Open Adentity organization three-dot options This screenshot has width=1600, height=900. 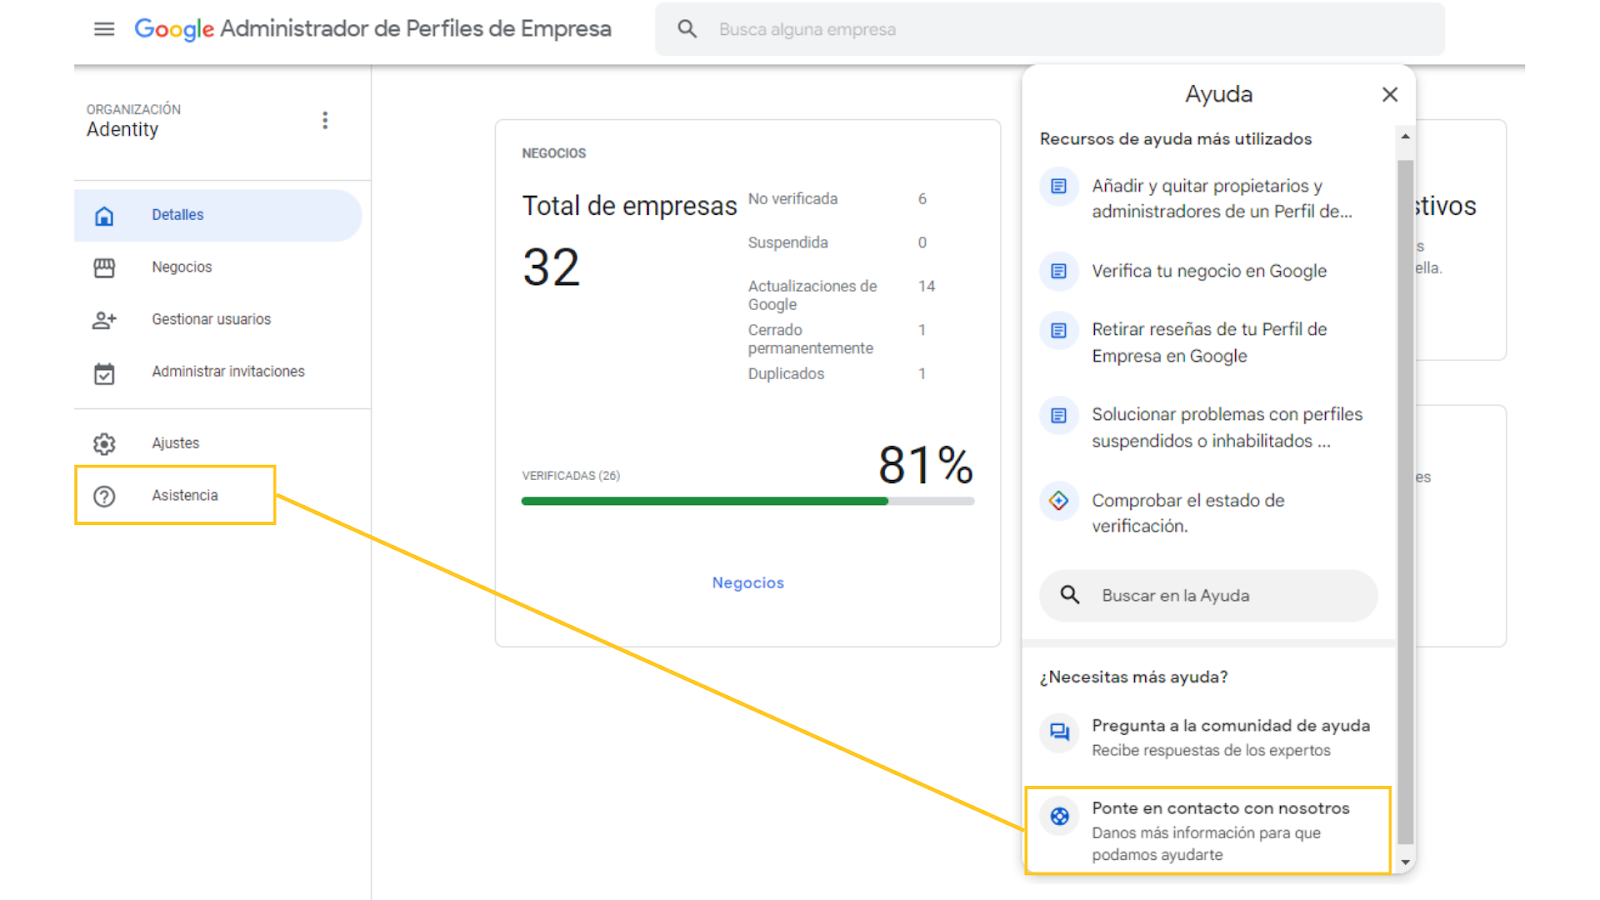click(325, 120)
